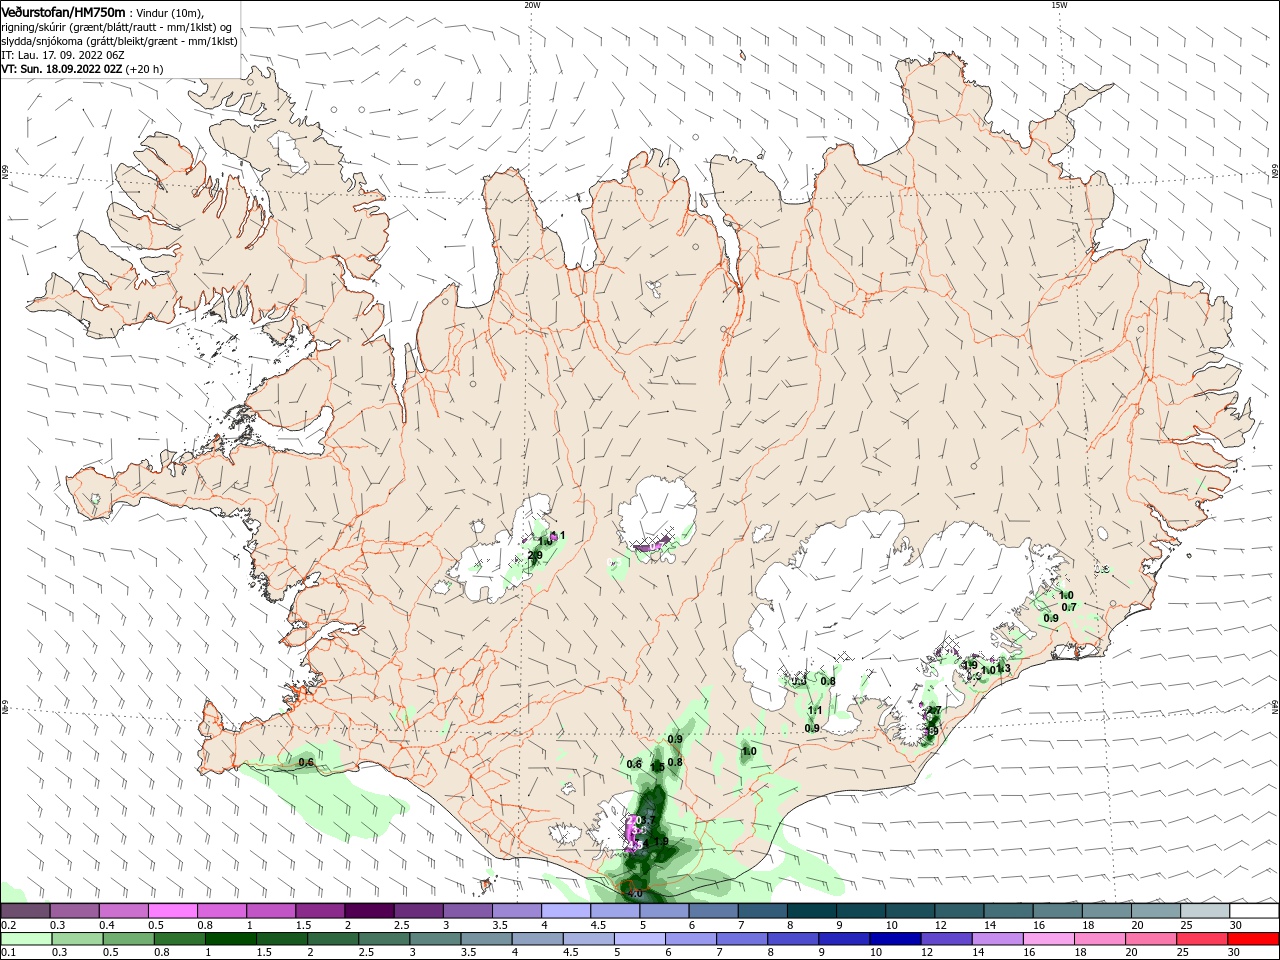The width and height of the screenshot is (1280, 960).
Task: Pick the red swatch above 30 in the lower legend
Action: pyautogui.click(x=1253, y=939)
